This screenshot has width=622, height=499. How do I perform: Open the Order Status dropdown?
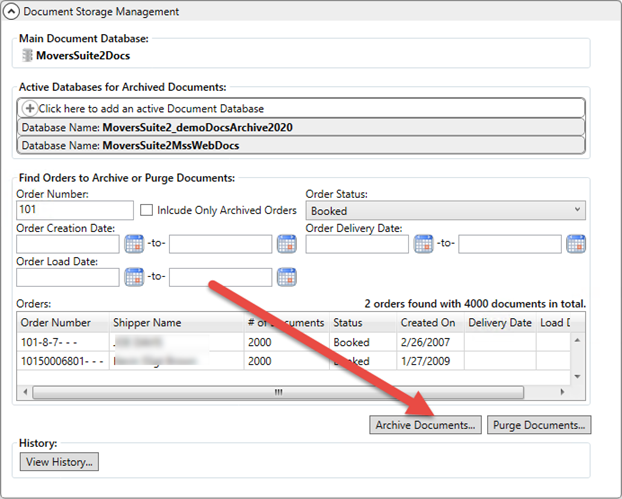pyautogui.click(x=445, y=211)
